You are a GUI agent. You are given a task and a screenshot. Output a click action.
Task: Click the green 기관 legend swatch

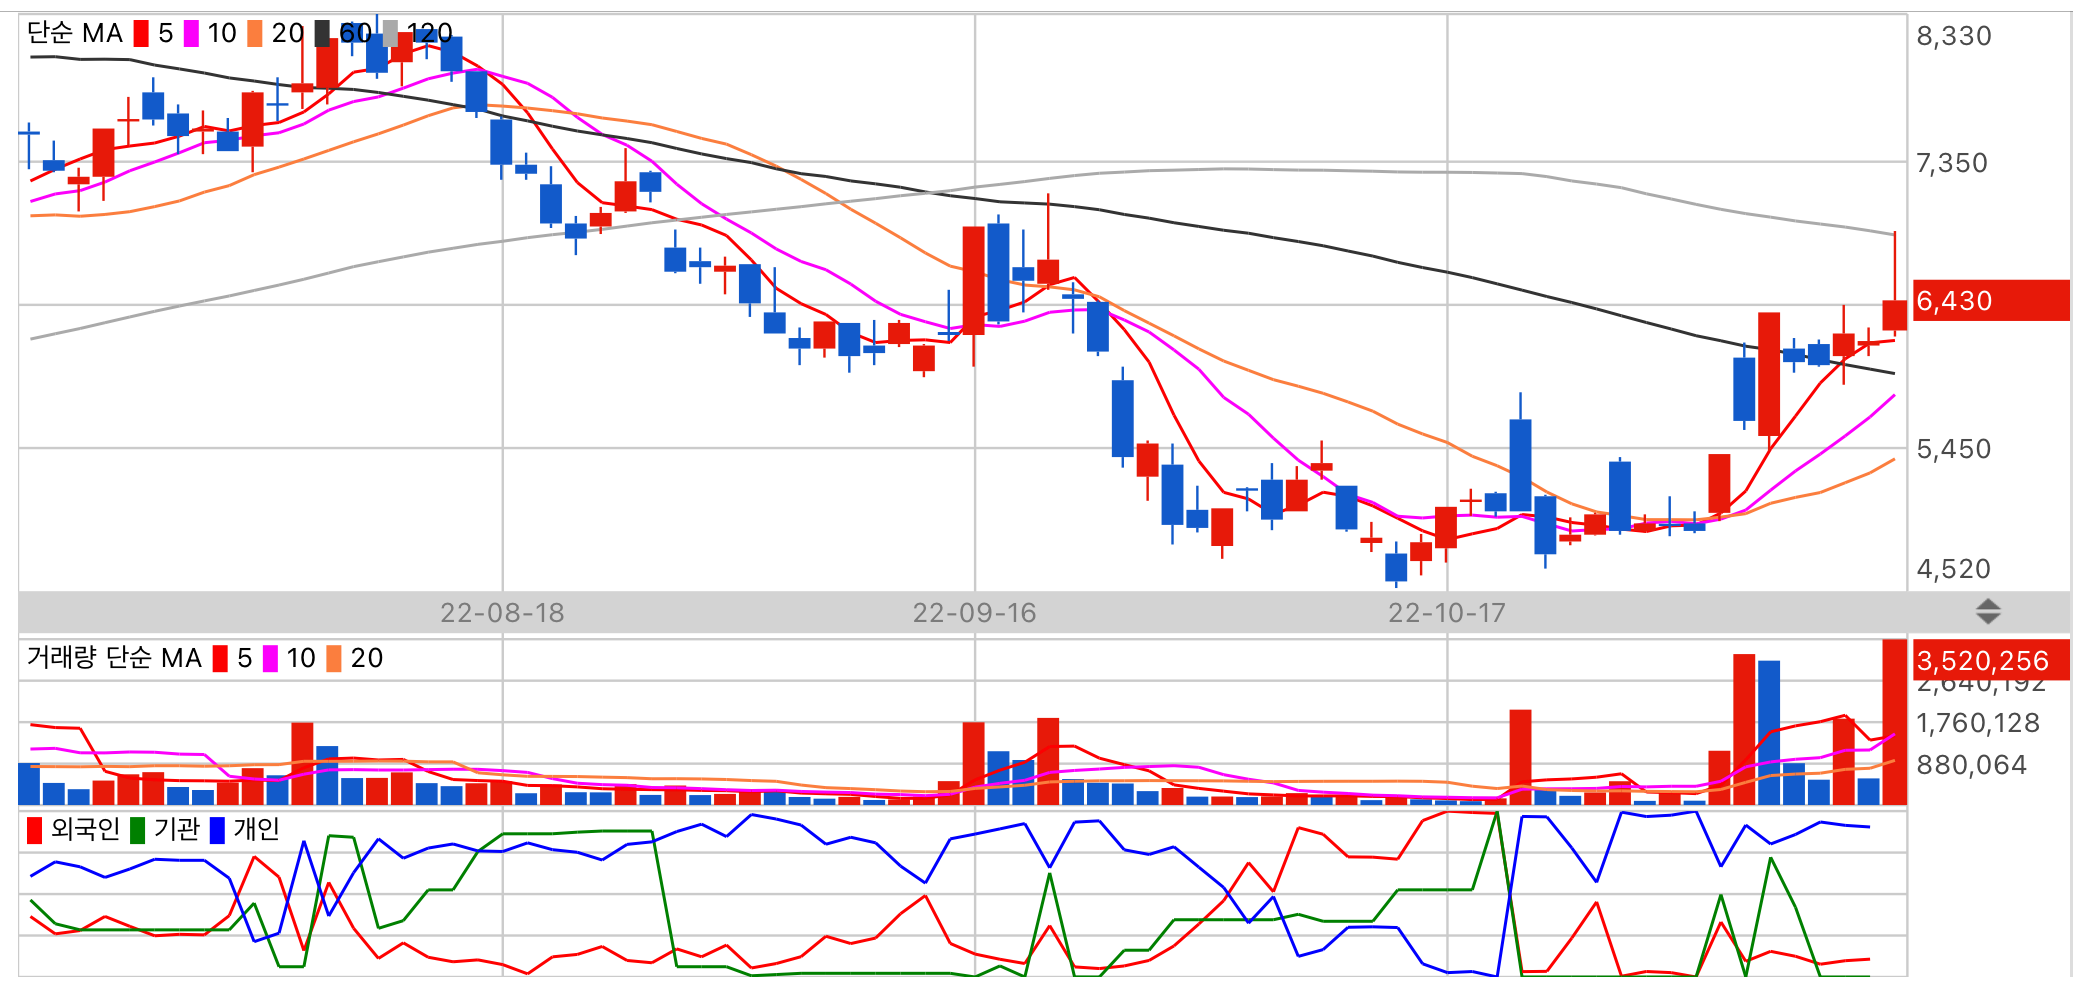coord(138,830)
